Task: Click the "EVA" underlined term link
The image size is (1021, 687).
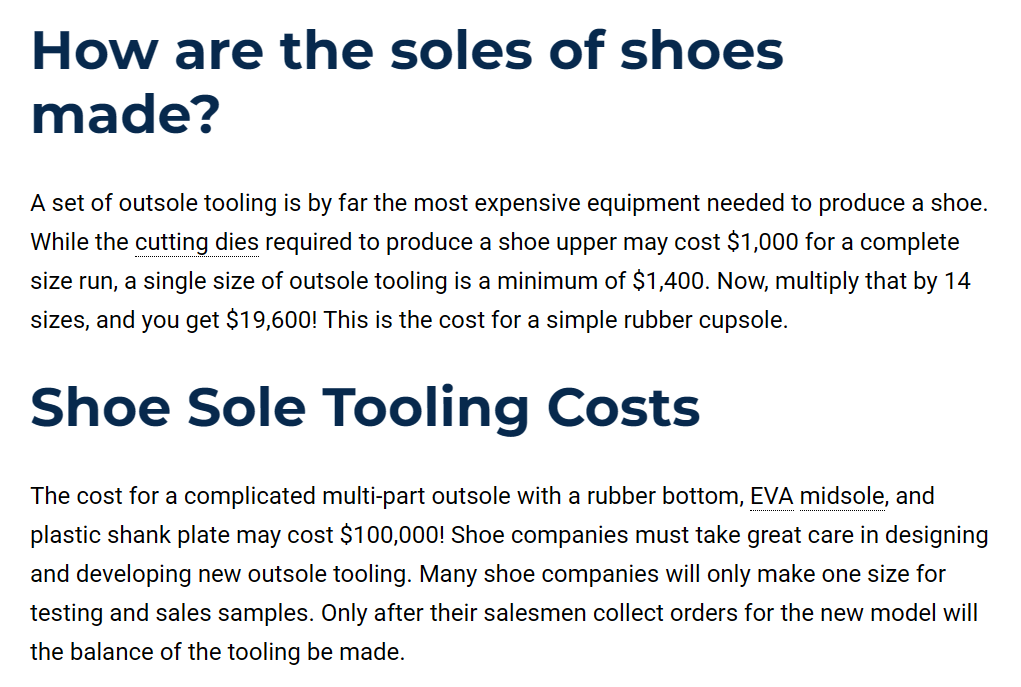Action: 771,496
